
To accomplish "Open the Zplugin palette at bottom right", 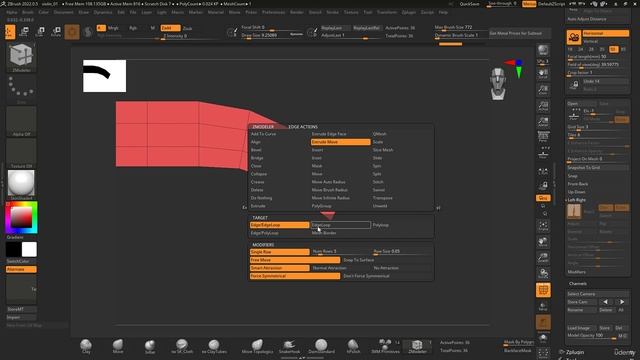I will point(575,352).
